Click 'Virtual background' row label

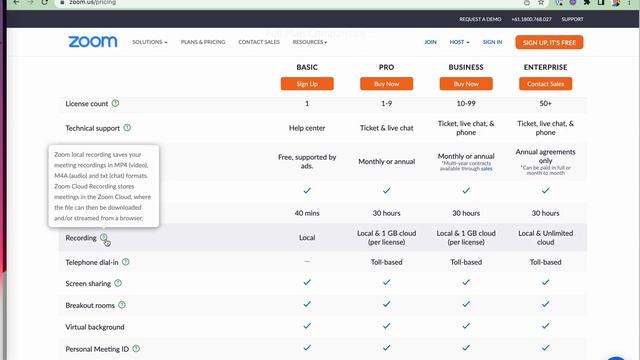click(x=95, y=327)
